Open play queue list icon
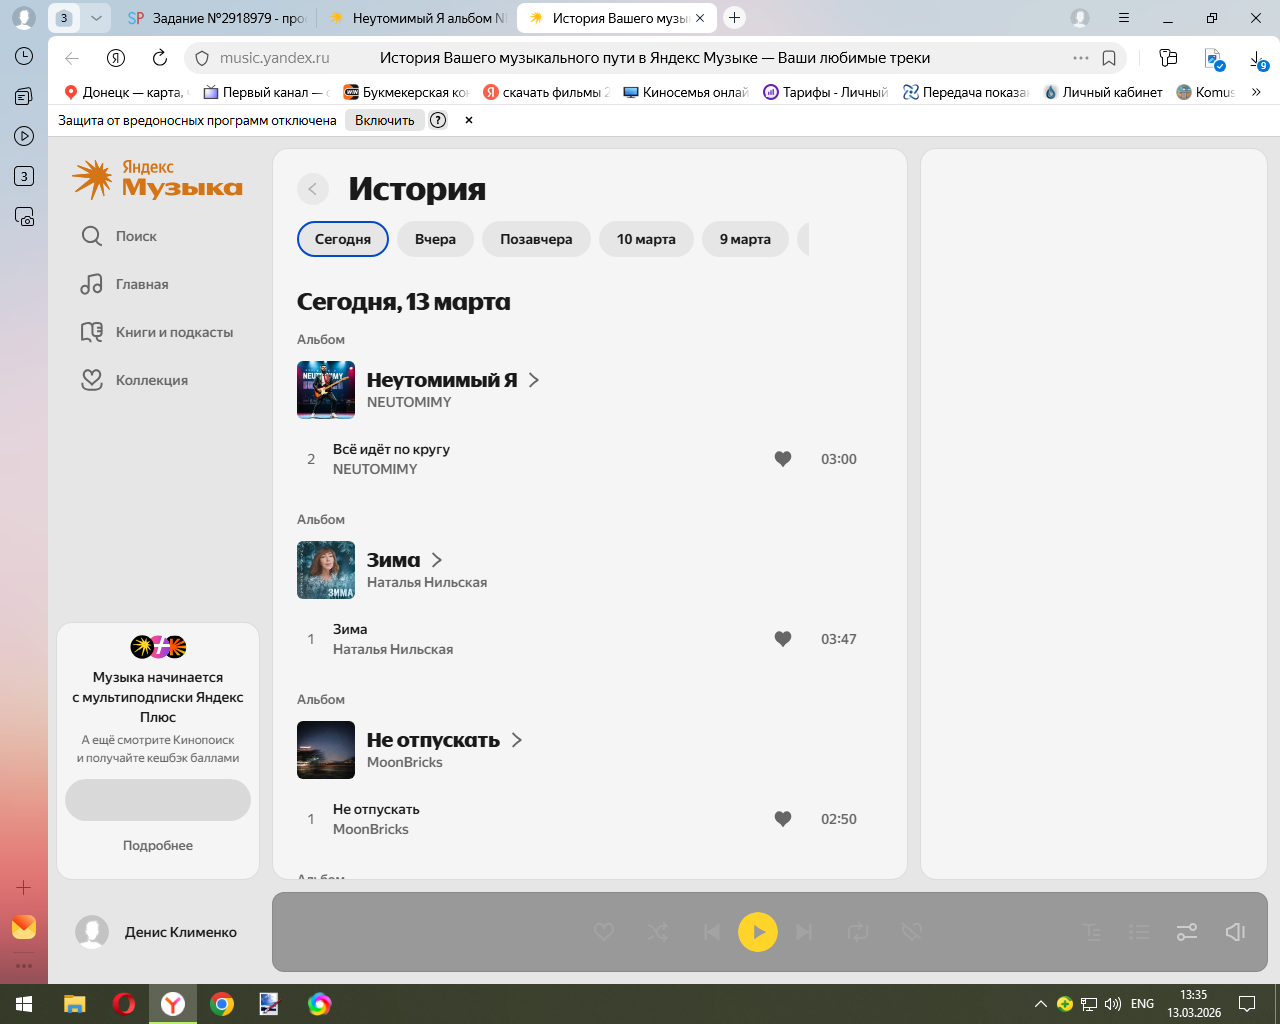The height and width of the screenshot is (1024, 1280). (1139, 932)
